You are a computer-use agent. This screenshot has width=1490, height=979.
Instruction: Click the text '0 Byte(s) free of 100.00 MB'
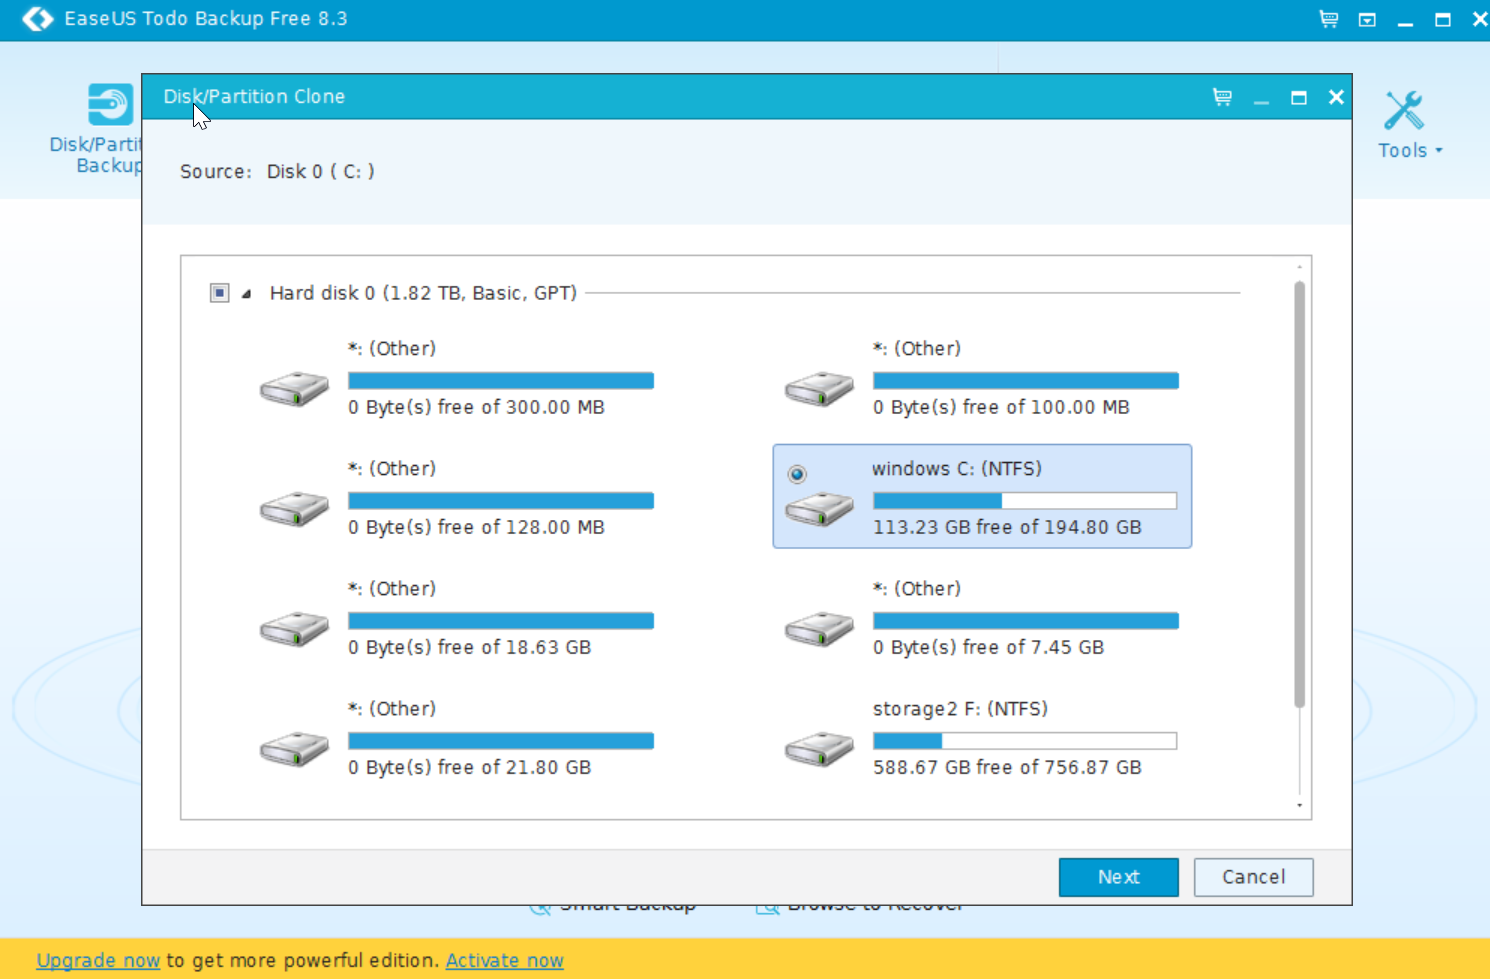click(x=1001, y=407)
